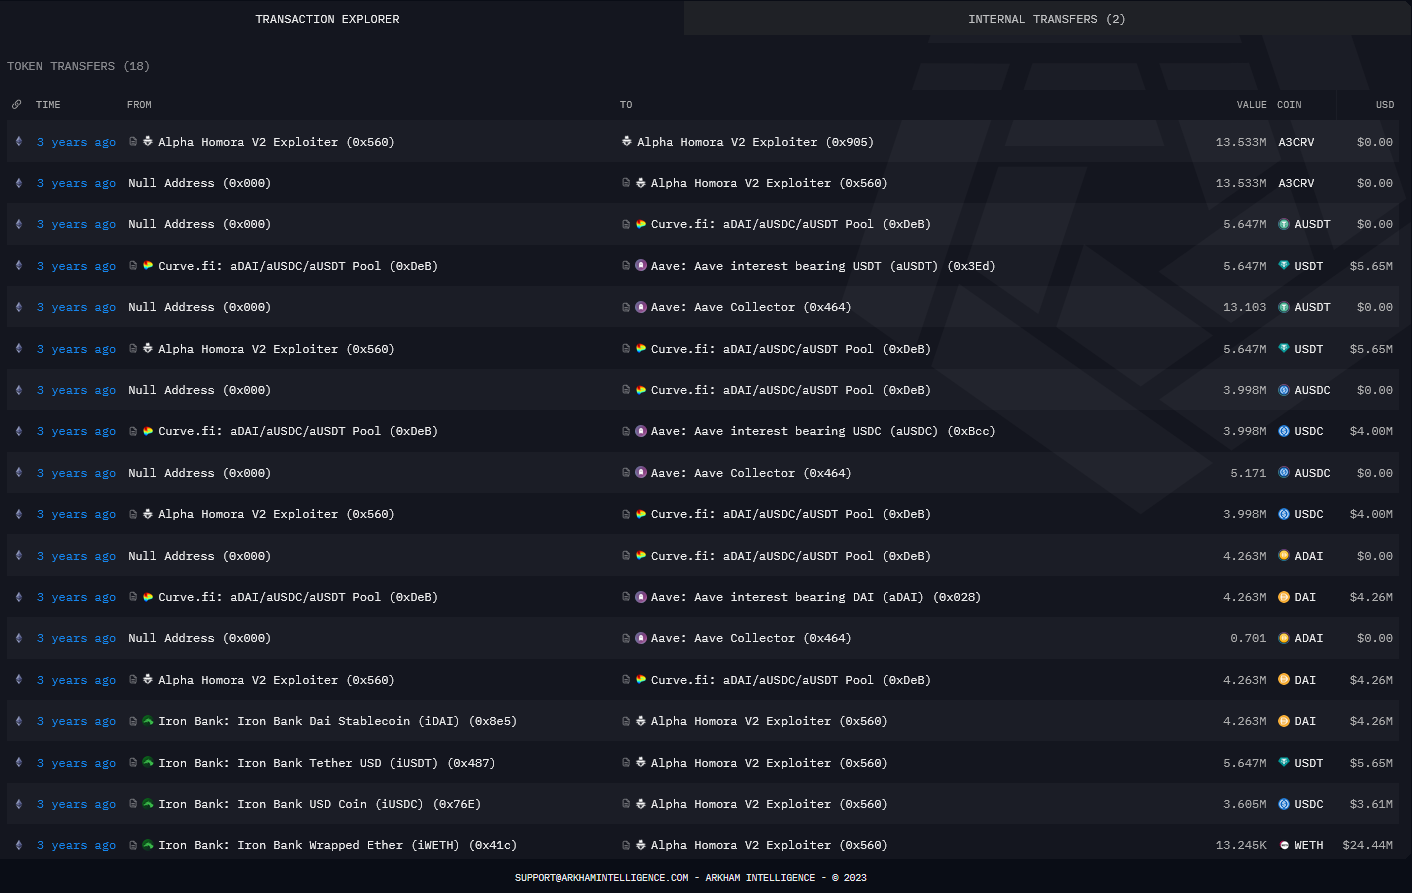Open Iron Bank Wrapped Ether (iWETH) (0x41c)
Screen dimensions: 1412x893
pyautogui.click(x=337, y=845)
